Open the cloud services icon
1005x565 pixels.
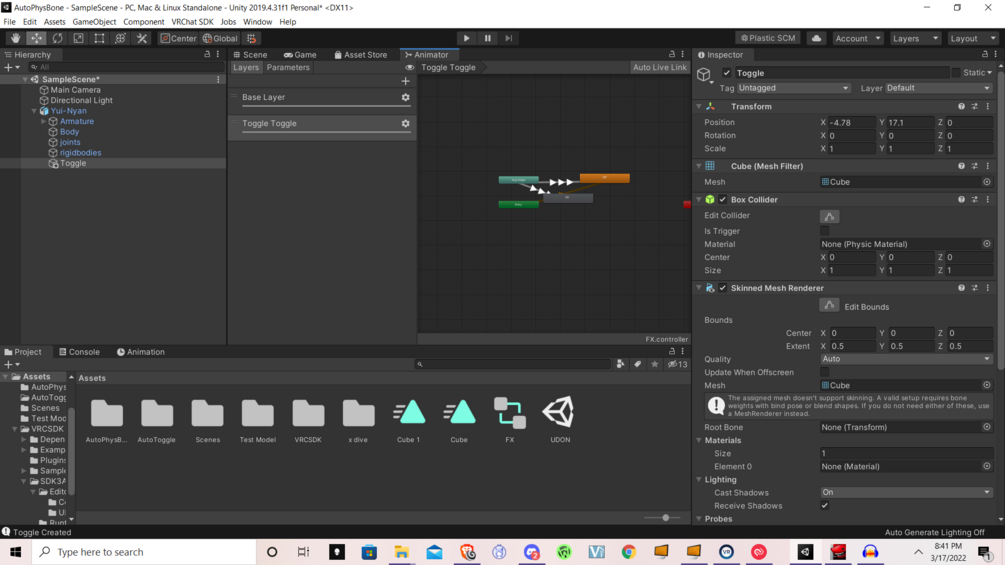point(816,38)
